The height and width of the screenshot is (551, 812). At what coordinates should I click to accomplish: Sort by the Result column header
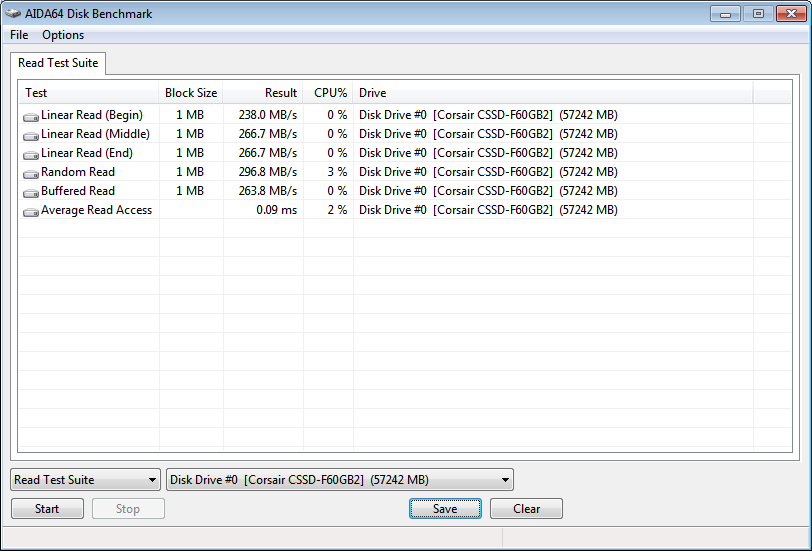coord(263,93)
